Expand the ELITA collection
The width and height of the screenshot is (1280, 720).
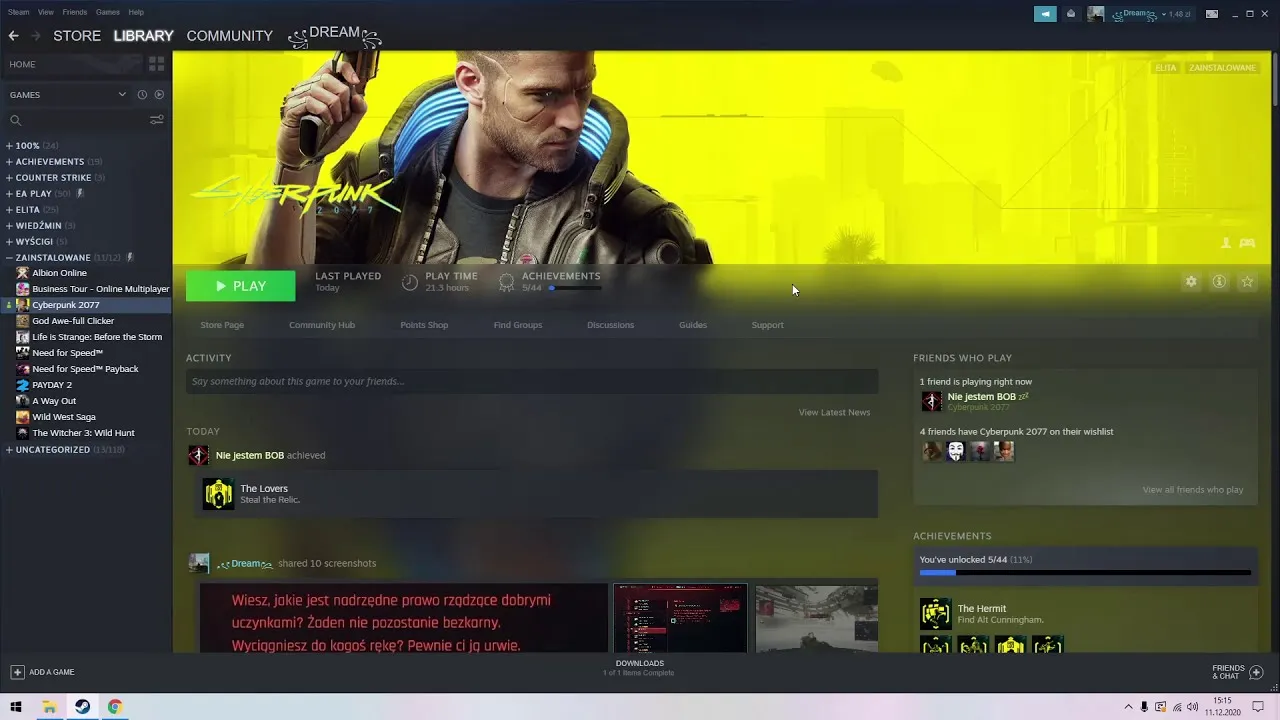(x=9, y=210)
